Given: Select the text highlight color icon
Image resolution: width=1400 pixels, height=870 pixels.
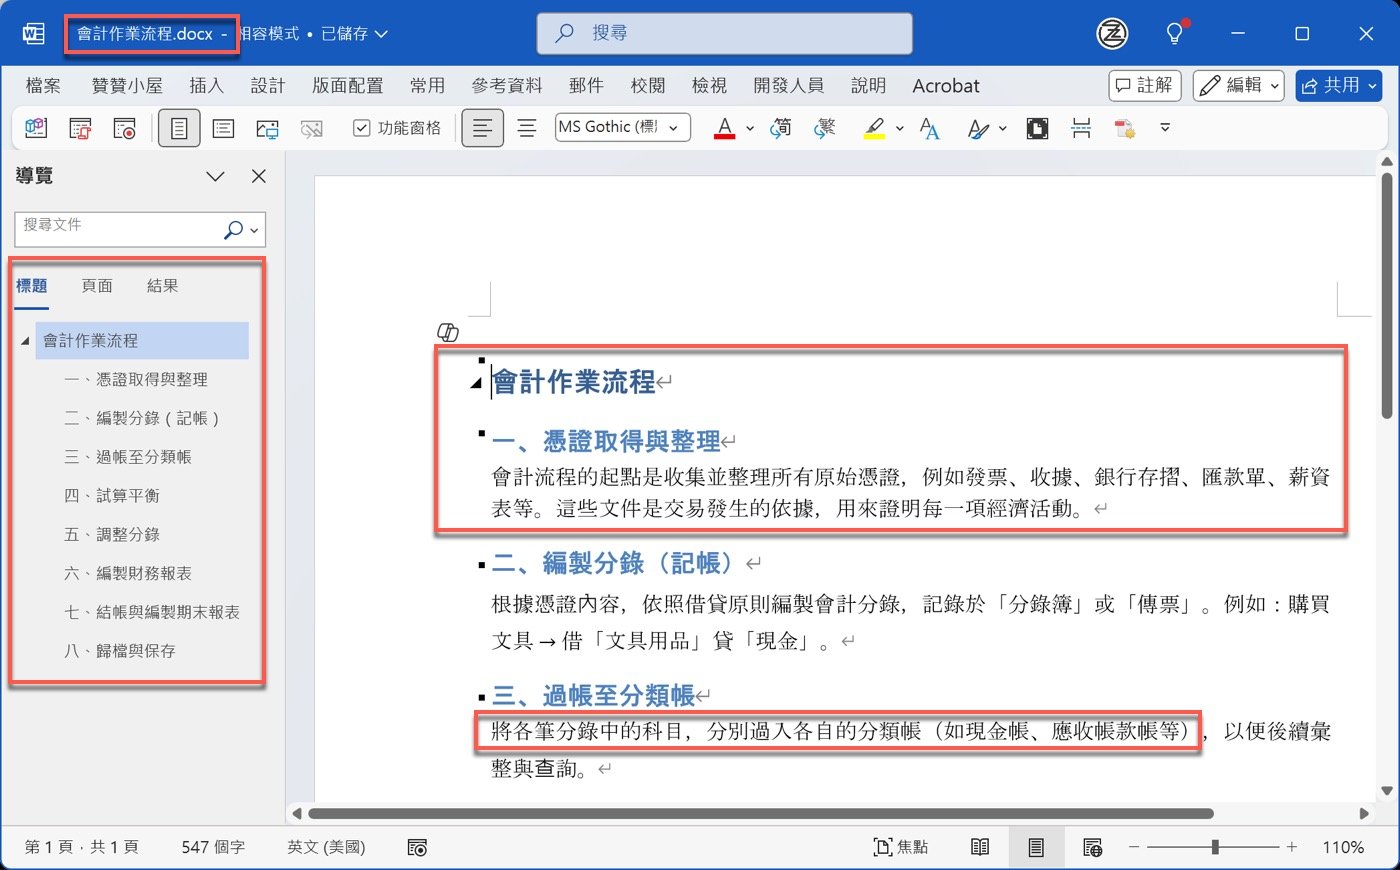Looking at the screenshot, I should pos(876,128).
